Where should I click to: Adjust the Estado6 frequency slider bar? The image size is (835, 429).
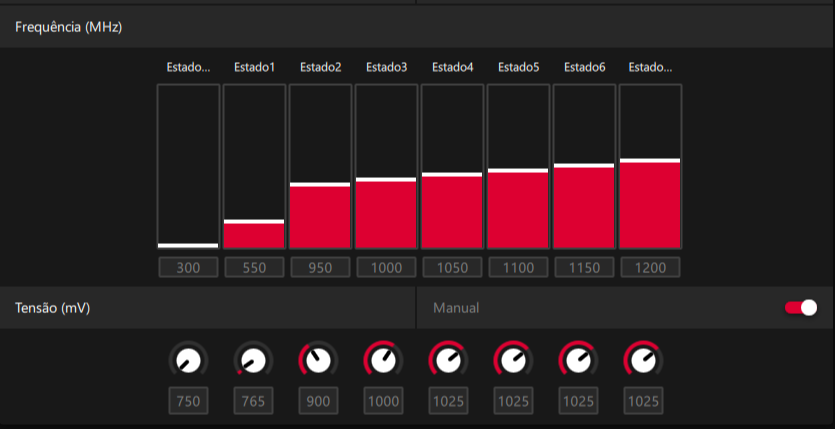(585, 167)
